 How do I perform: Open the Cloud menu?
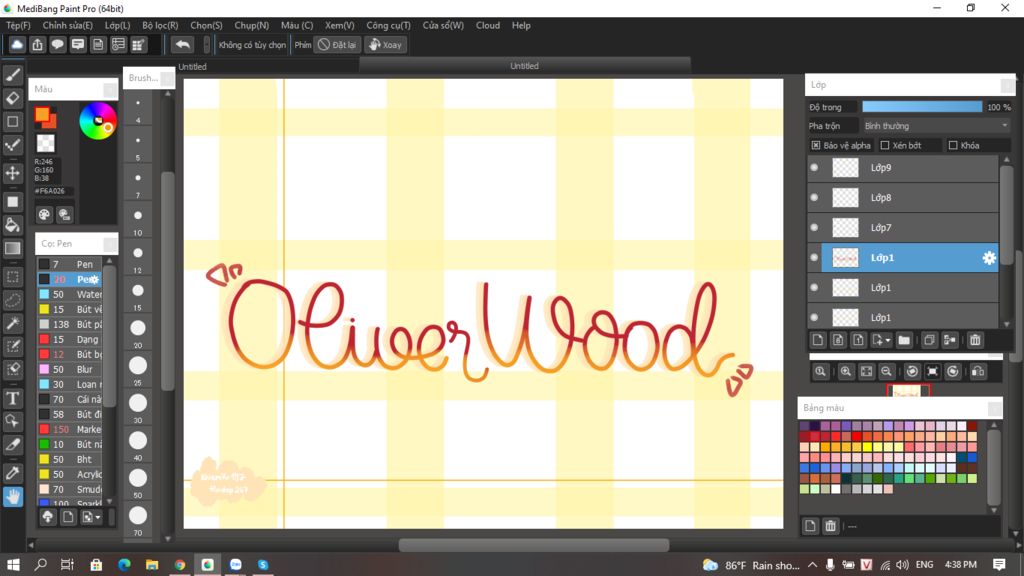488,25
